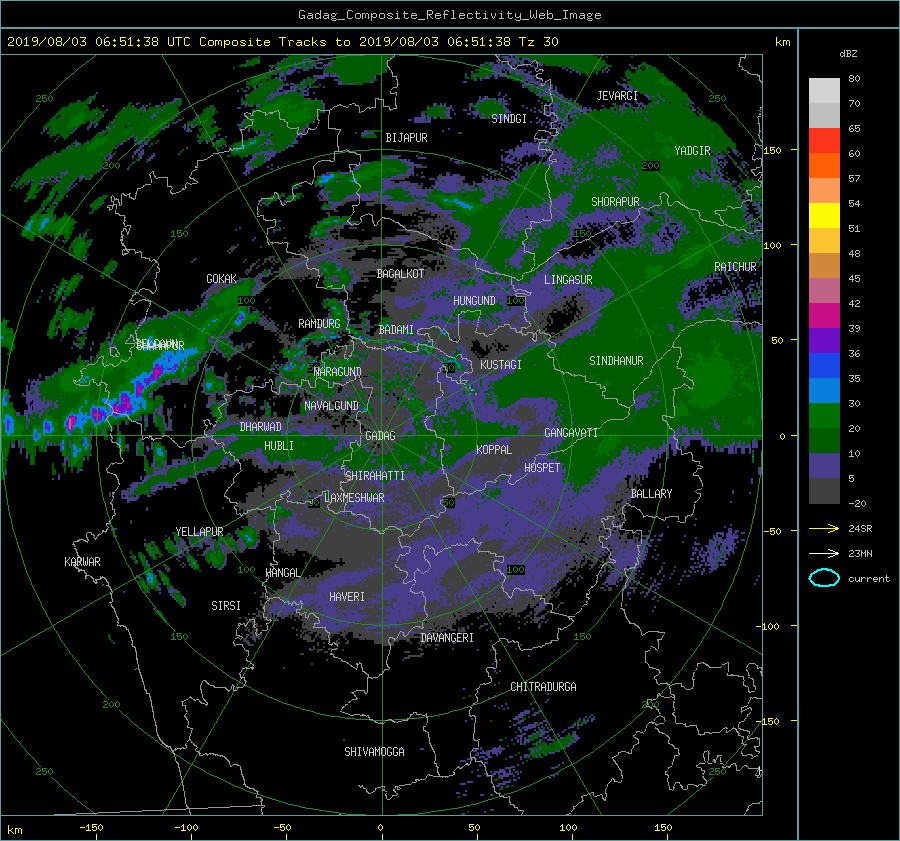Click the dBZ legend heading

(x=848, y=53)
